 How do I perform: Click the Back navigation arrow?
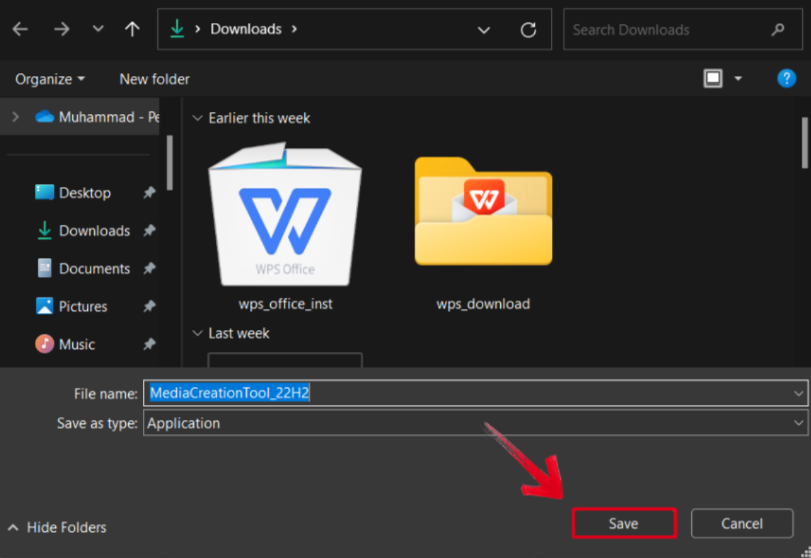click(20, 30)
